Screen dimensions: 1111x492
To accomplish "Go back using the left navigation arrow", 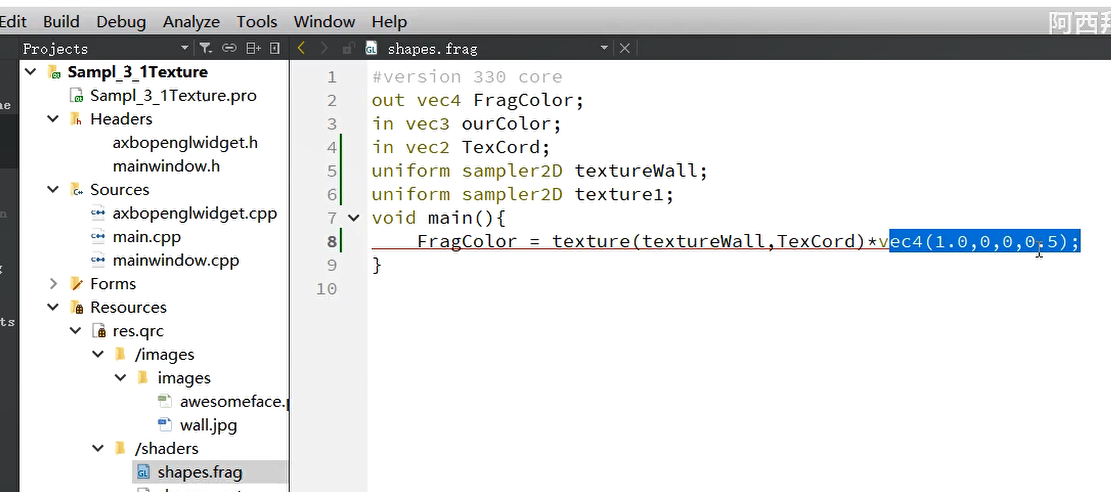I will [x=302, y=48].
